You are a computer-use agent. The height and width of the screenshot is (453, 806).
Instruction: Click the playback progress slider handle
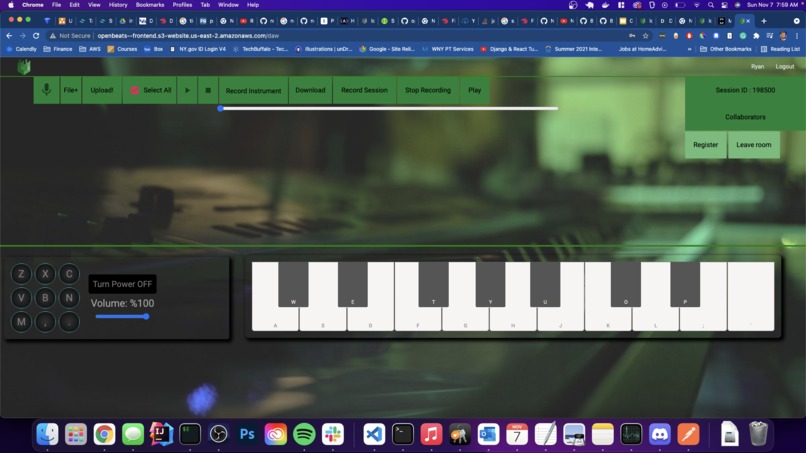tap(221, 108)
